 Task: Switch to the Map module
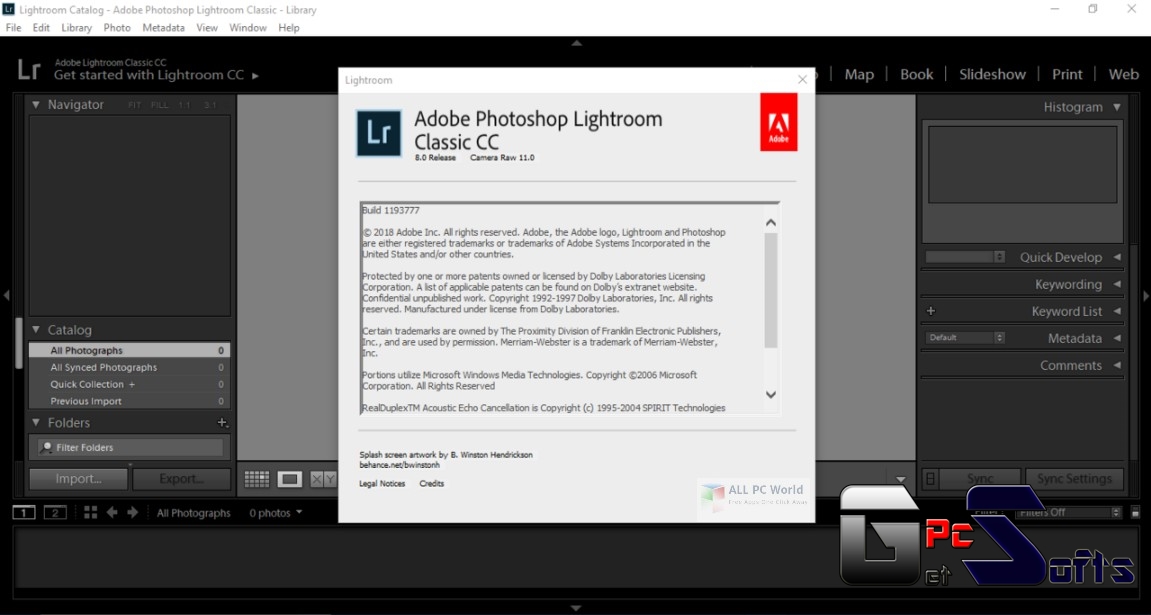(x=859, y=74)
